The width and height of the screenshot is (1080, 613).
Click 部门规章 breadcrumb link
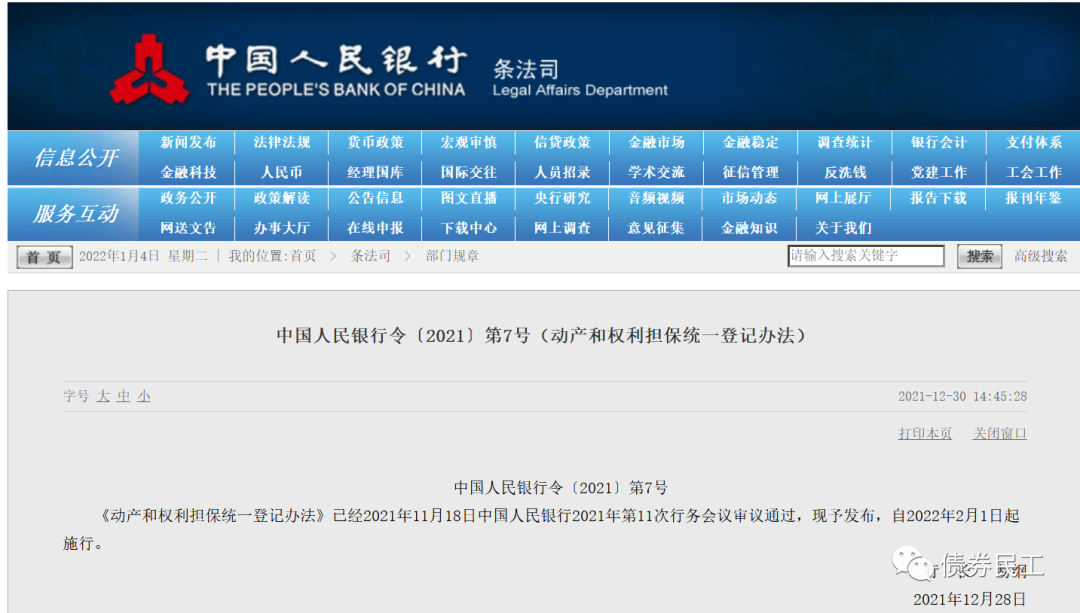click(x=452, y=256)
